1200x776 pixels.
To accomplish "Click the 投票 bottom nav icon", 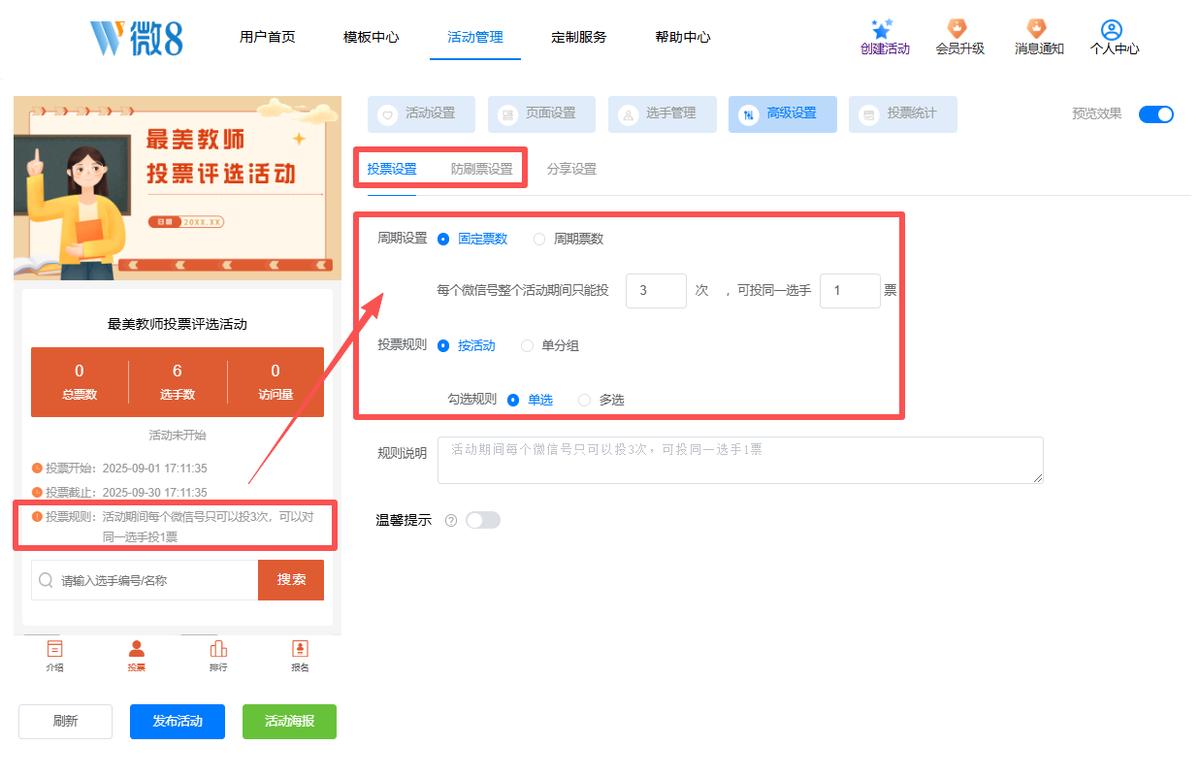I will point(137,649).
